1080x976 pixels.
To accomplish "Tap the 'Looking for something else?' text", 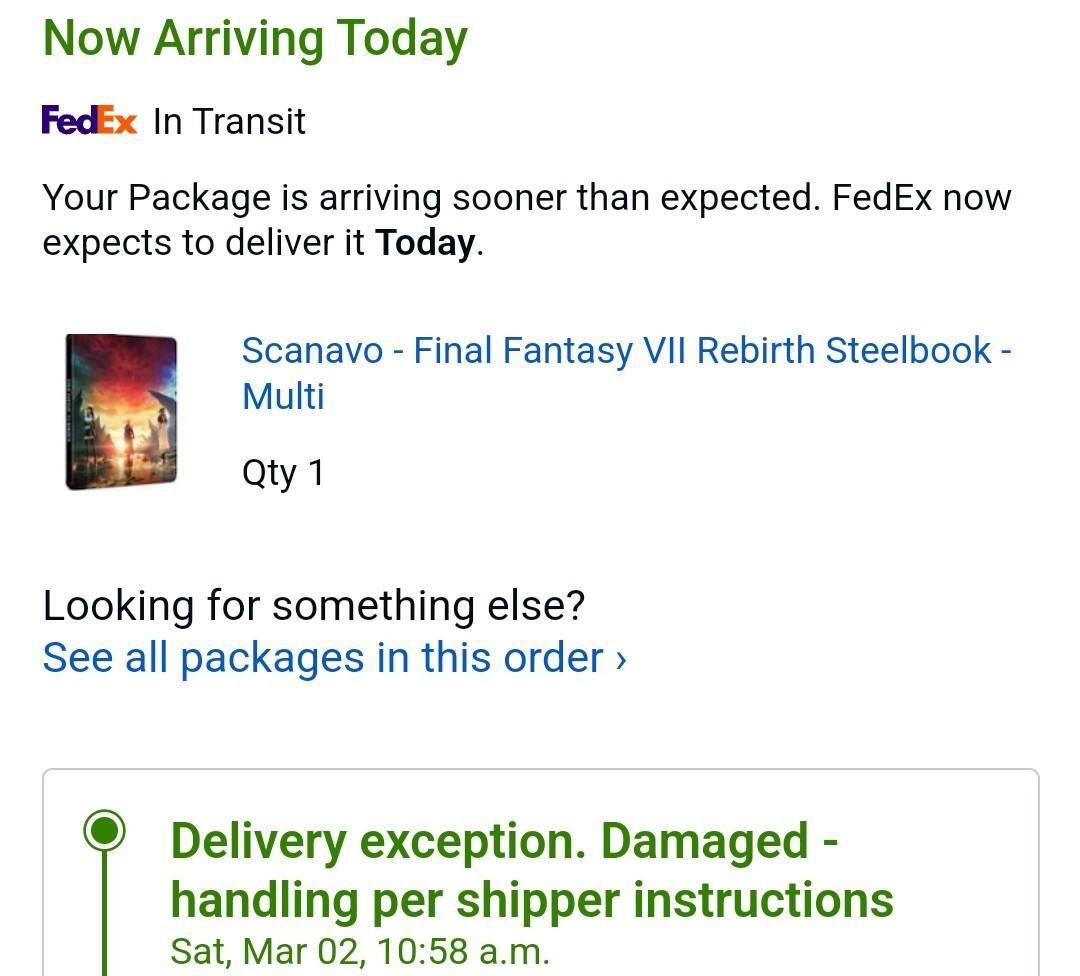I will click(313, 606).
